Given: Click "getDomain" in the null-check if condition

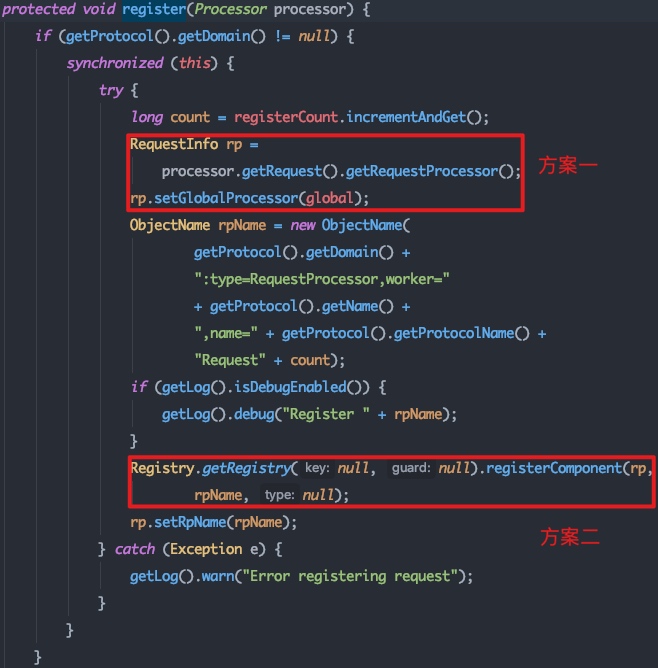Looking at the screenshot, I should [214, 37].
